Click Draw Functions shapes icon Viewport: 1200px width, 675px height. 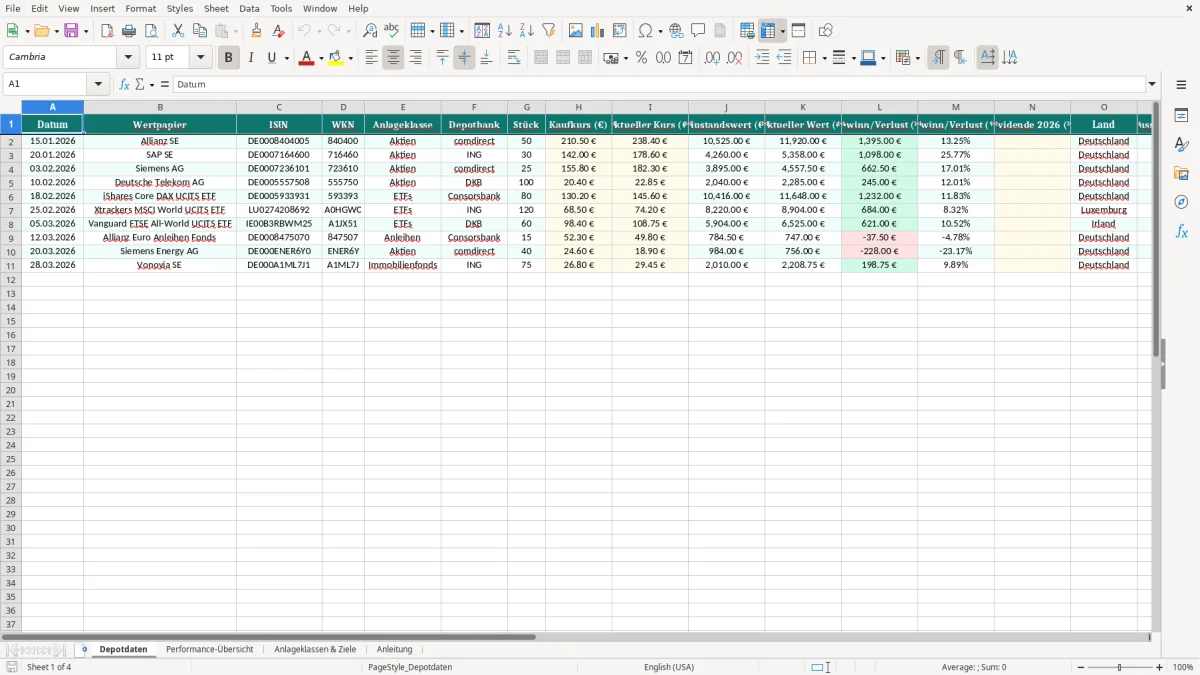click(826, 31)
